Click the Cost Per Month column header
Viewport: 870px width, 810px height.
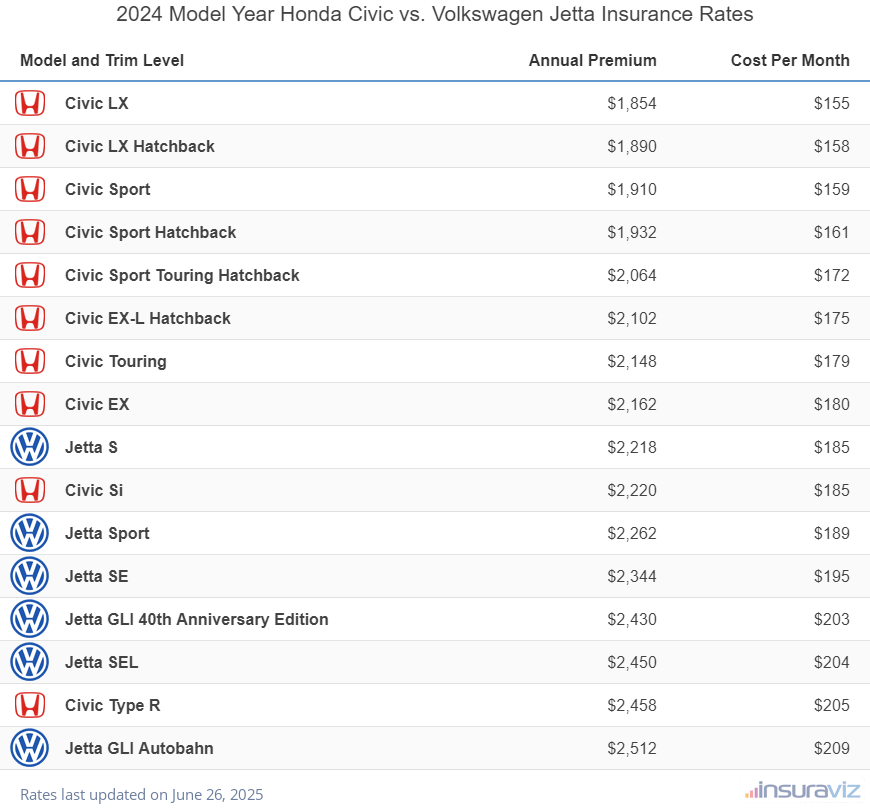point(790,60)
